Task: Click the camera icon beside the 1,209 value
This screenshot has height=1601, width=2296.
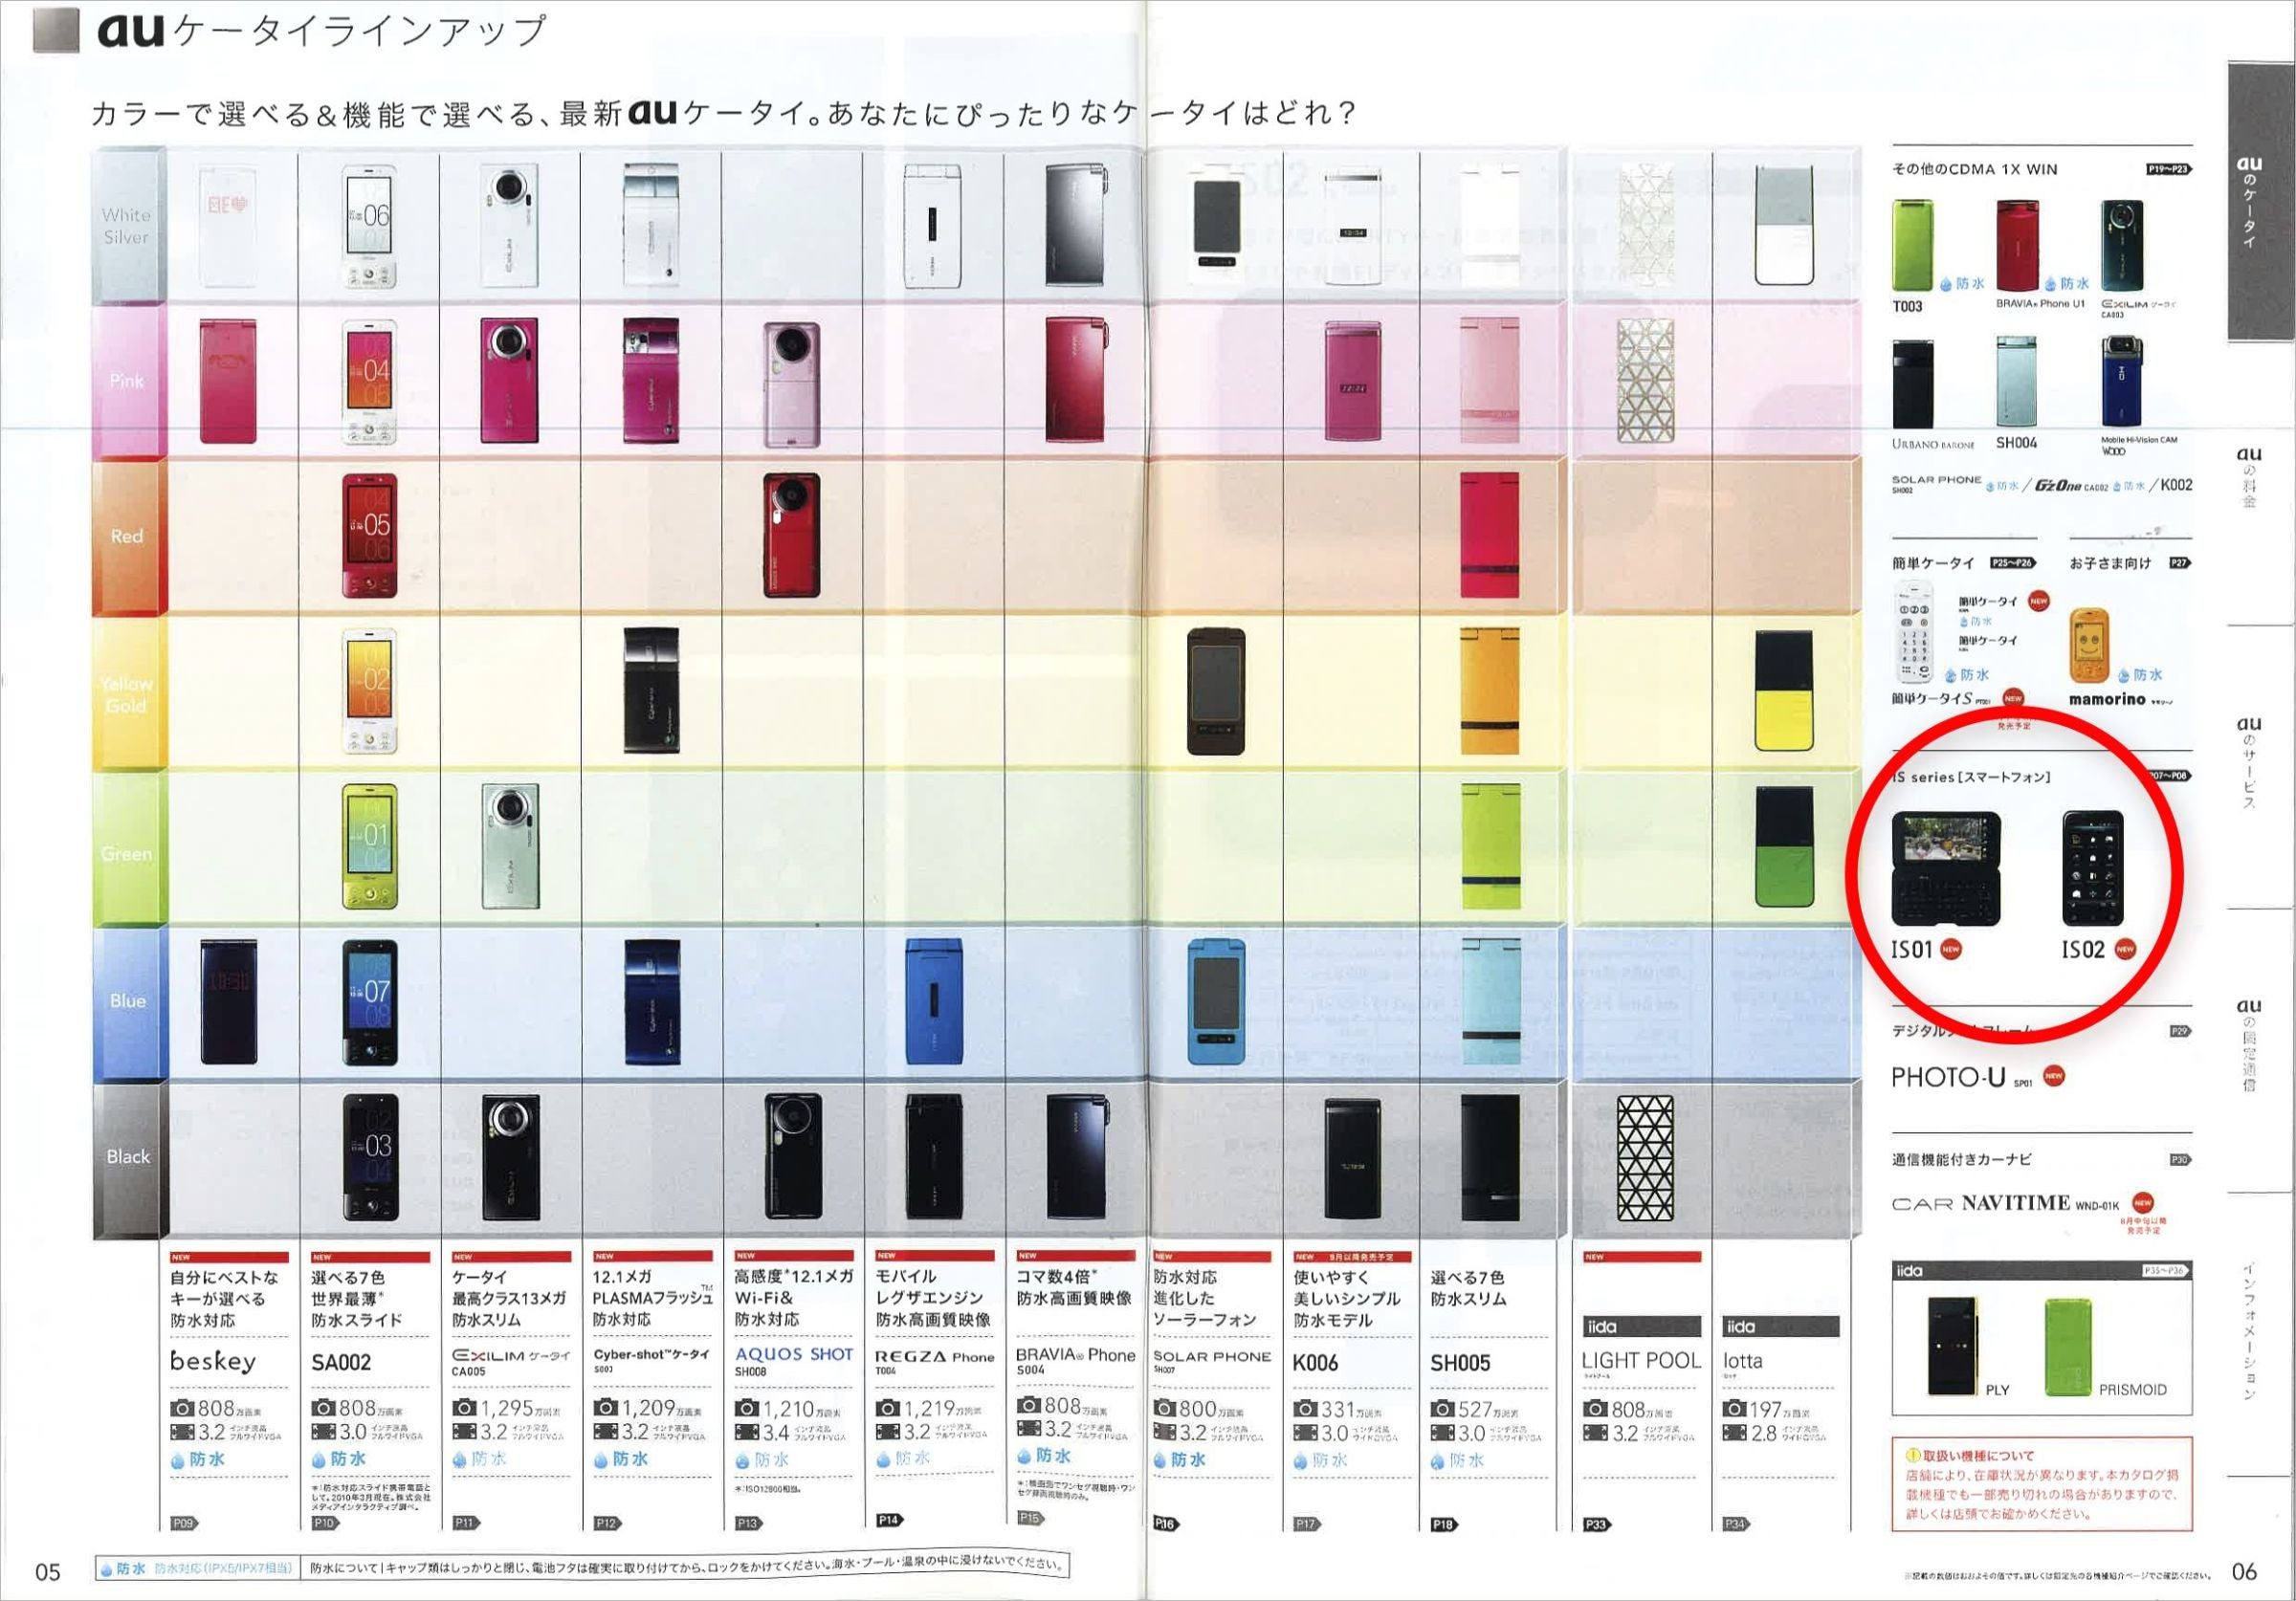Action: click(605, 1407)
